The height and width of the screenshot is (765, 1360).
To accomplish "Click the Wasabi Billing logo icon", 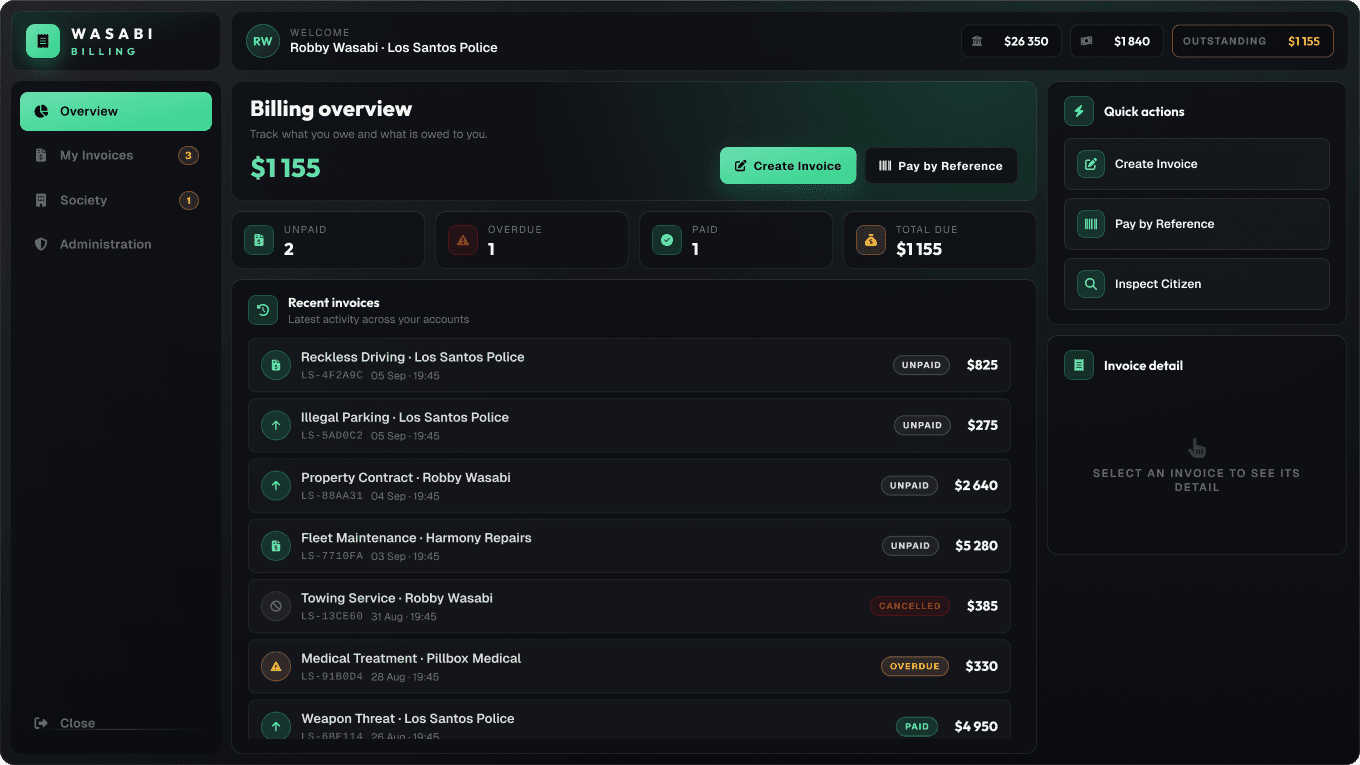I will tap(43, 41).
